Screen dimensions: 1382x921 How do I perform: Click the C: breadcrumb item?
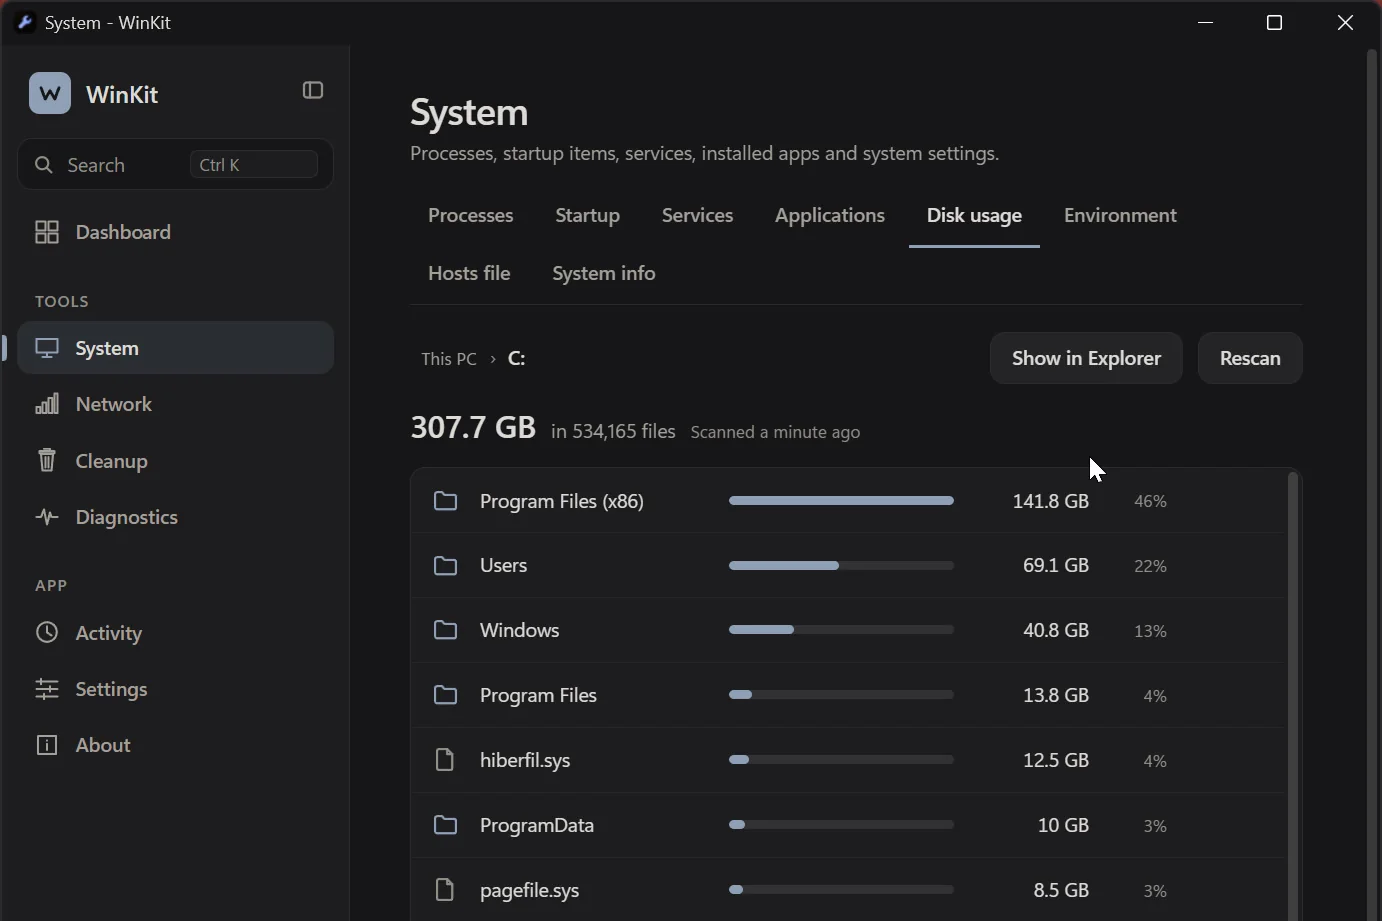coord(517,359)
